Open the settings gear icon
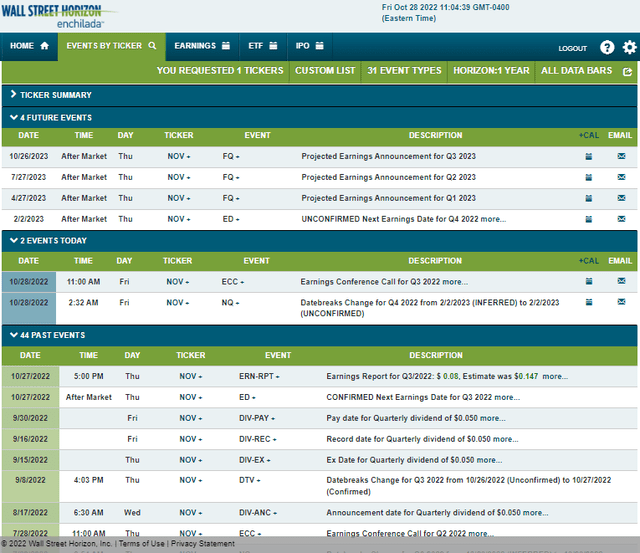This screenshot has width=640, height=553. [629, 47]
